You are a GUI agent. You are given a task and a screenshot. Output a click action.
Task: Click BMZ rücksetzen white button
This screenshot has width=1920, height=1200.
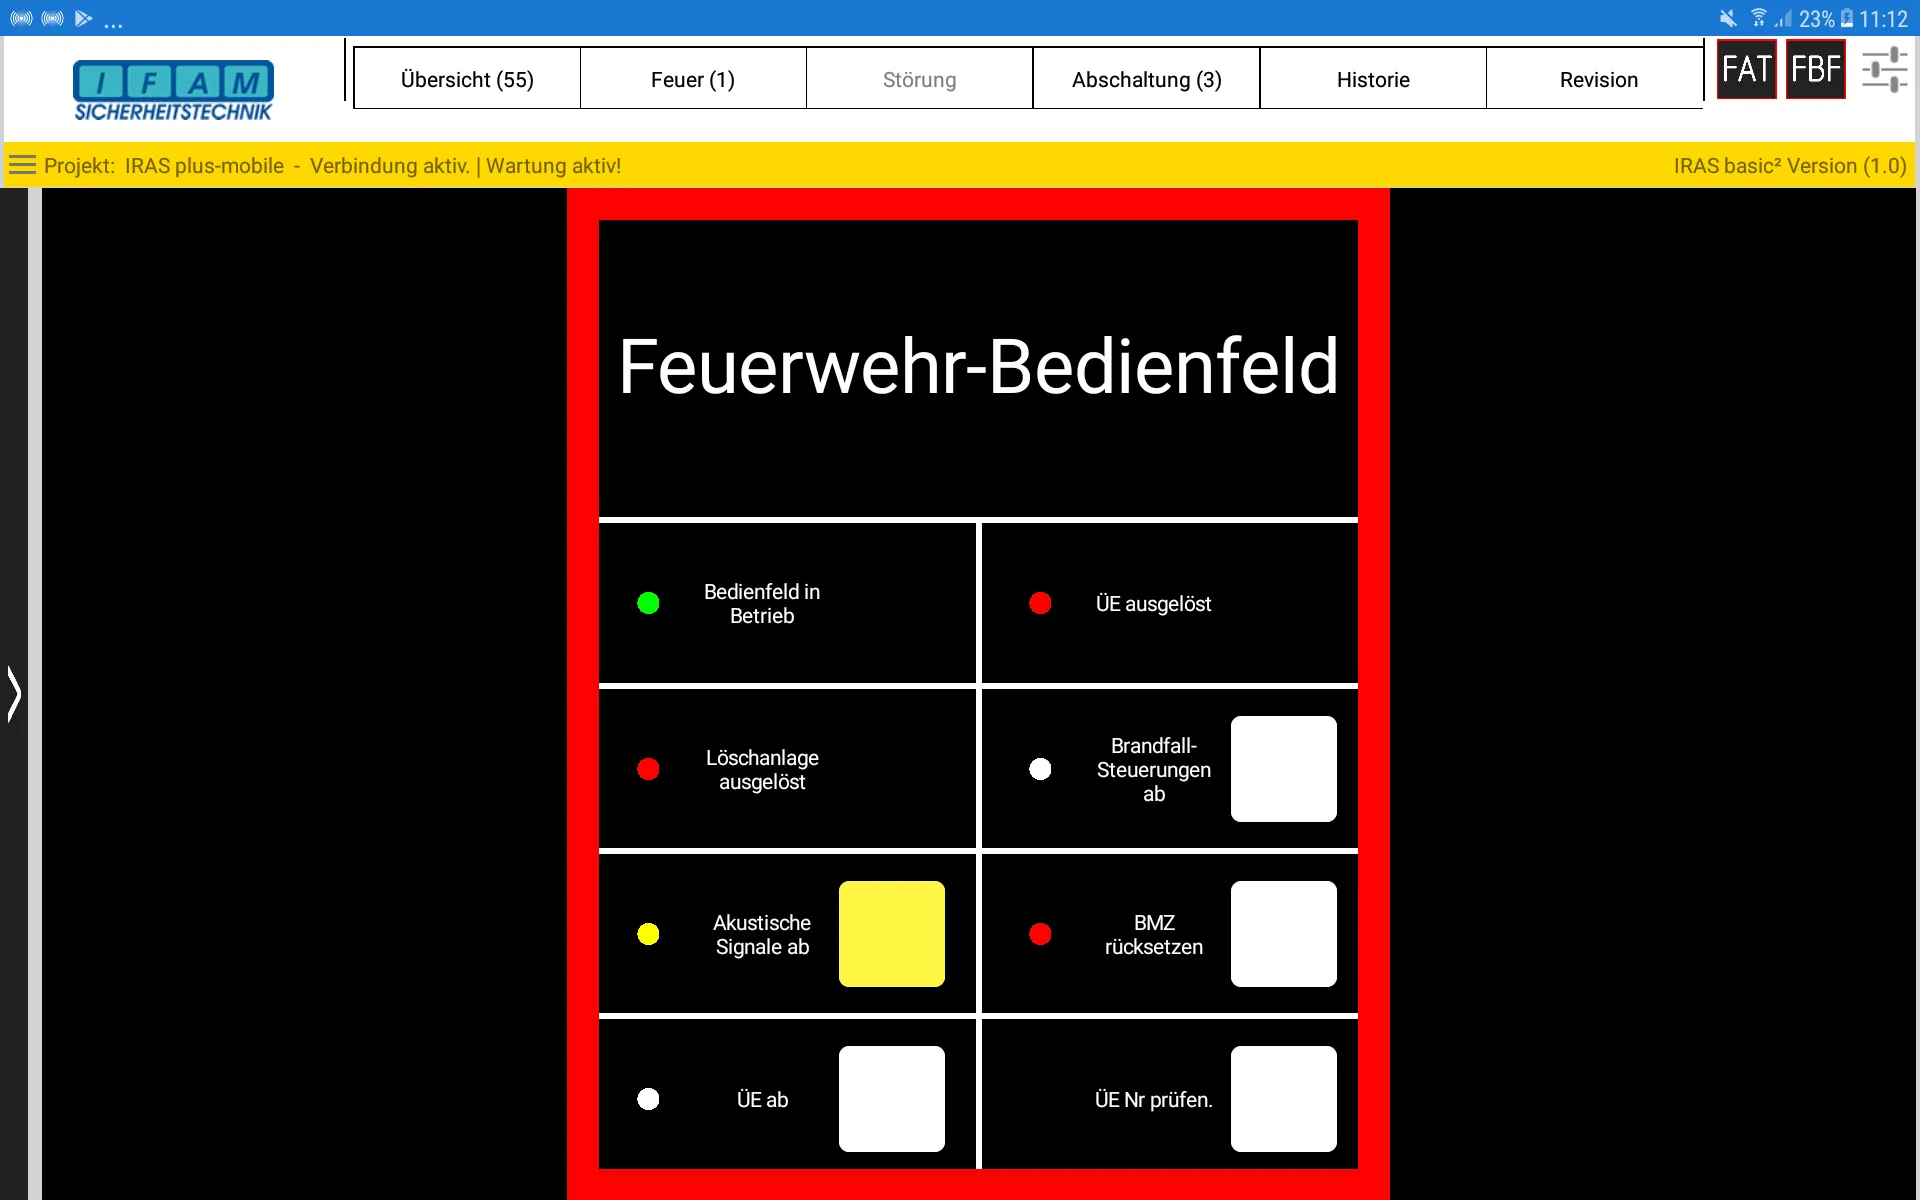click(1281, 933)
